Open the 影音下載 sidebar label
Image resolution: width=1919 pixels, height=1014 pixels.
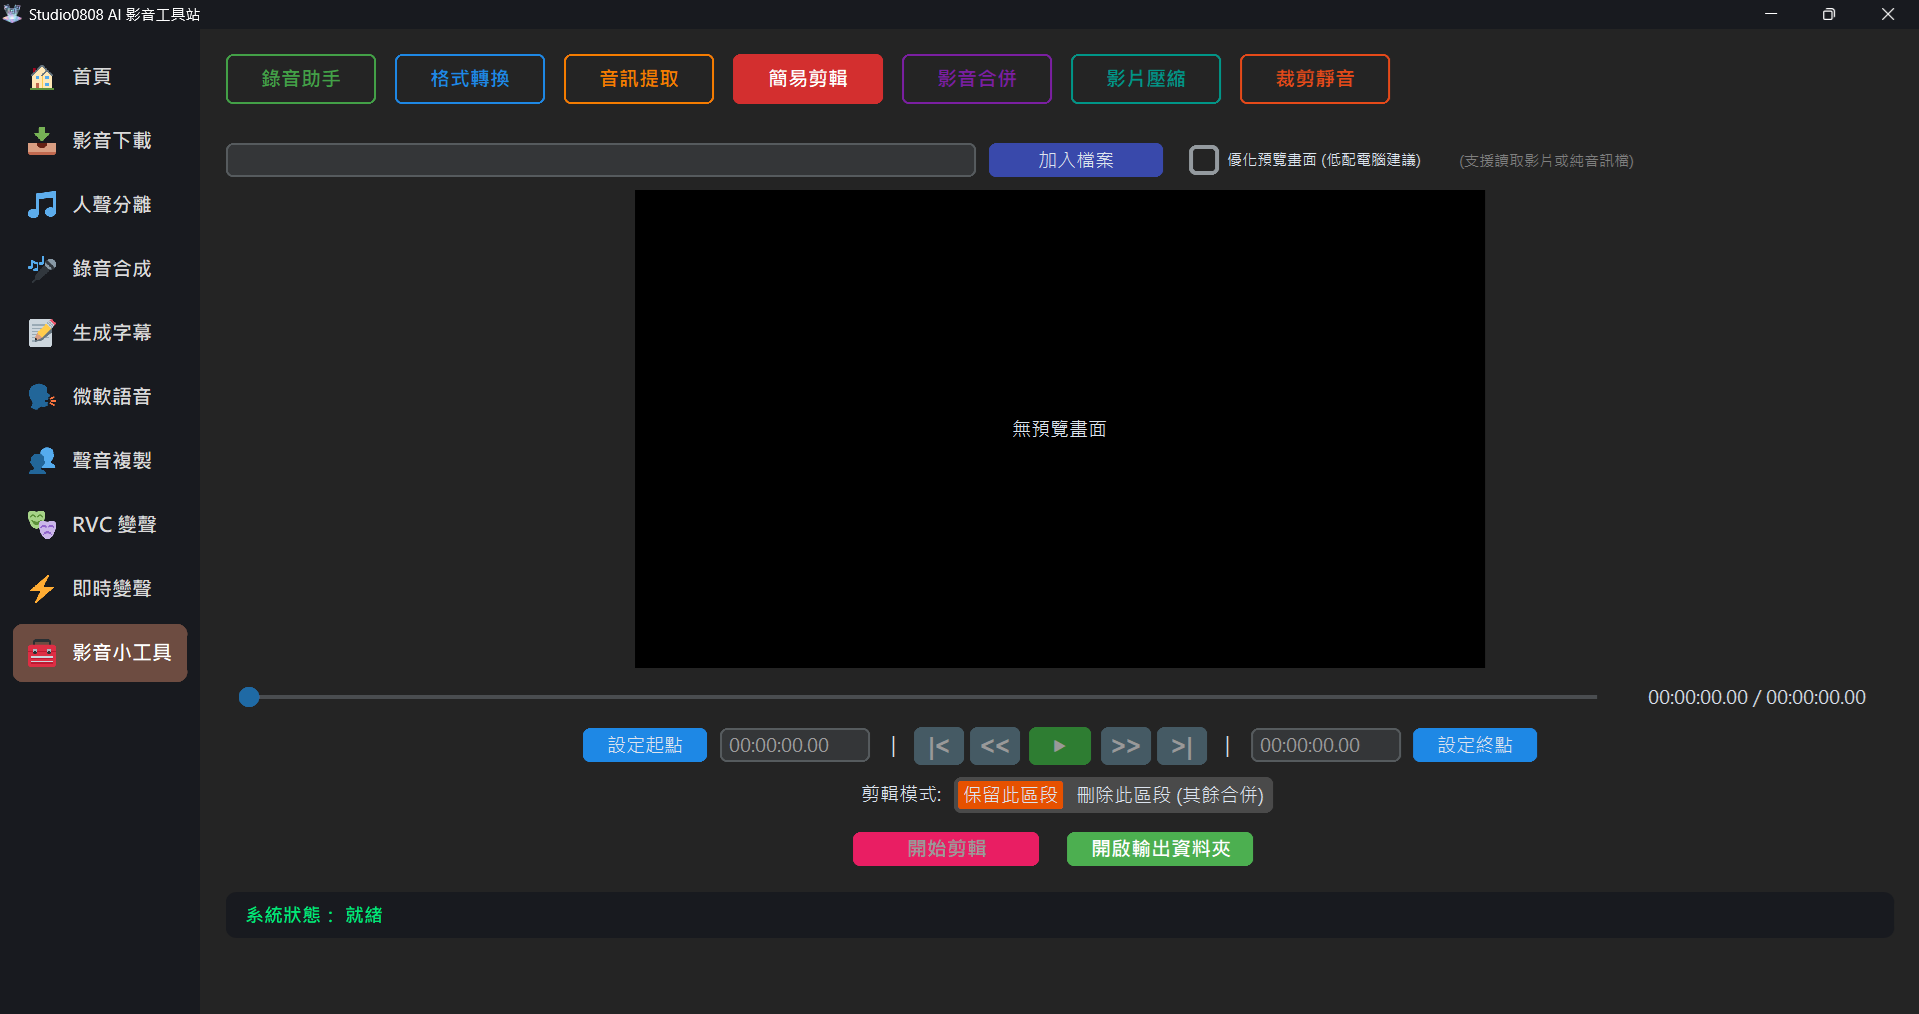(x=112, y=141)
